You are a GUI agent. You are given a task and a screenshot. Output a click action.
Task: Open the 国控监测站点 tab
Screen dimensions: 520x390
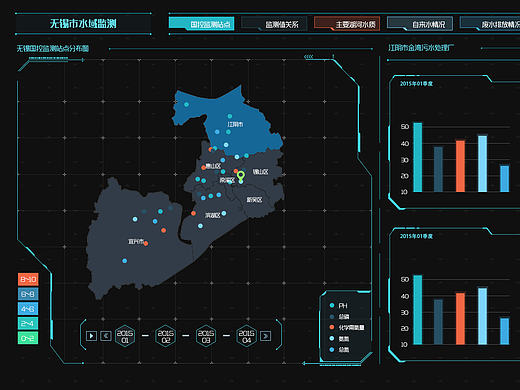click(202, 24)
